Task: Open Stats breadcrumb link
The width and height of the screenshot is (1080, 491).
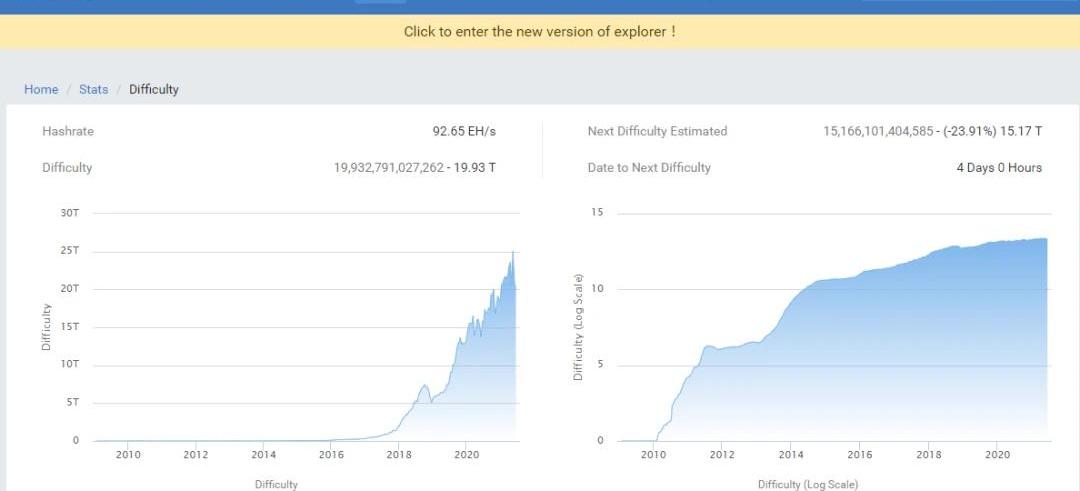Action: tap(93, 89)
